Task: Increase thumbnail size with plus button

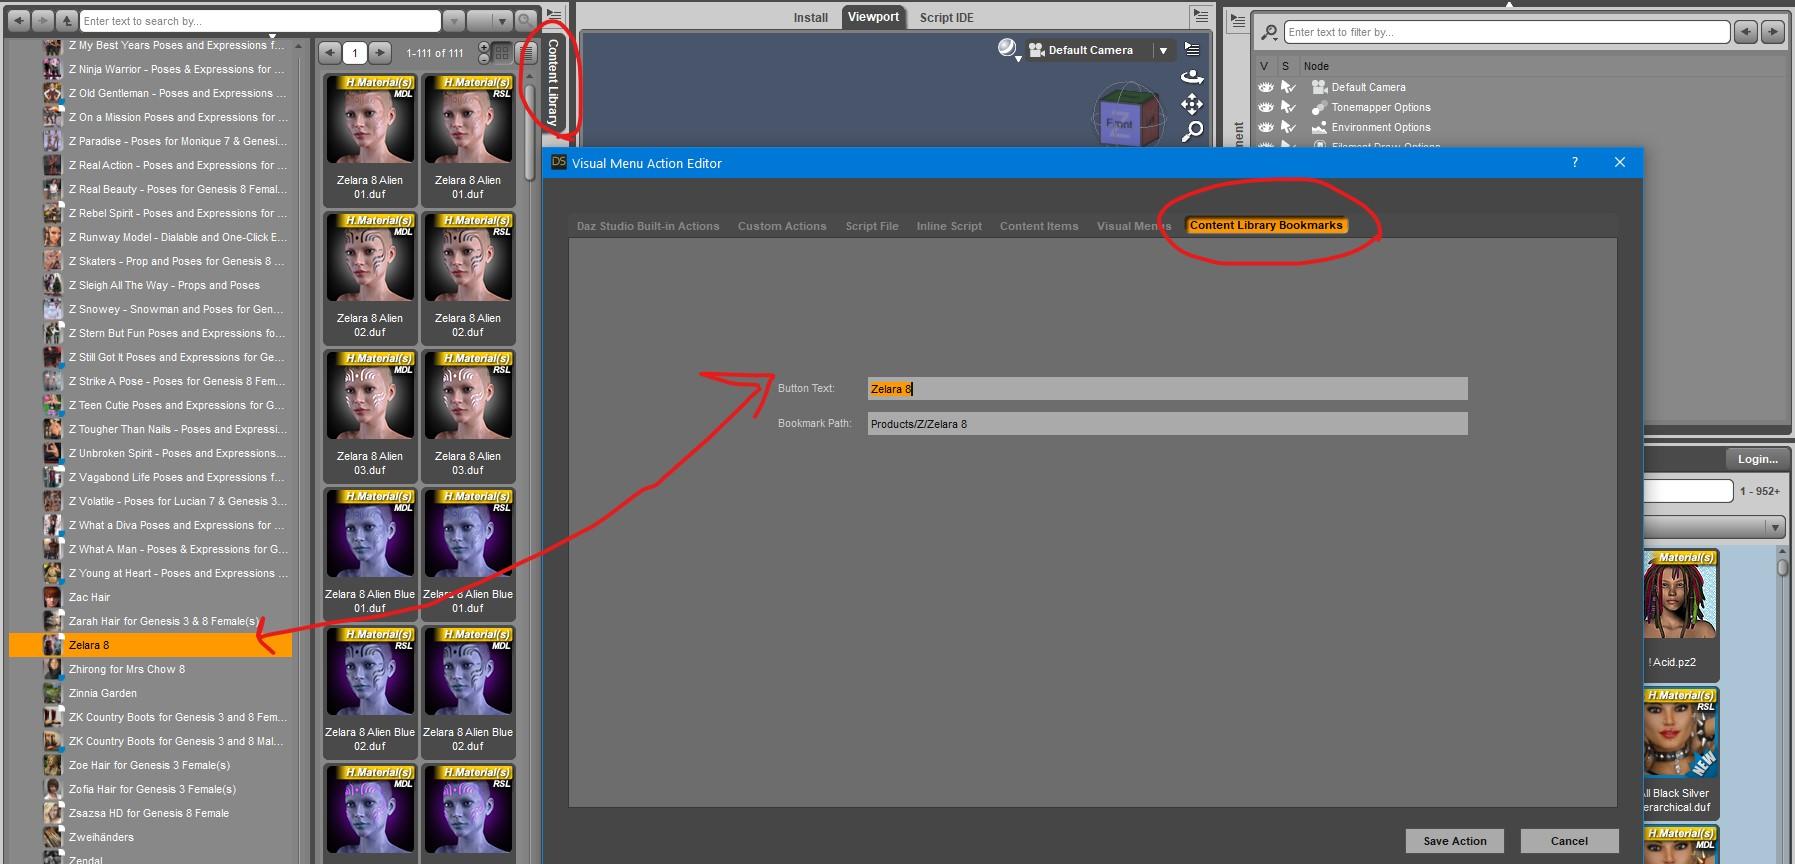Action: tap(485, 47)
